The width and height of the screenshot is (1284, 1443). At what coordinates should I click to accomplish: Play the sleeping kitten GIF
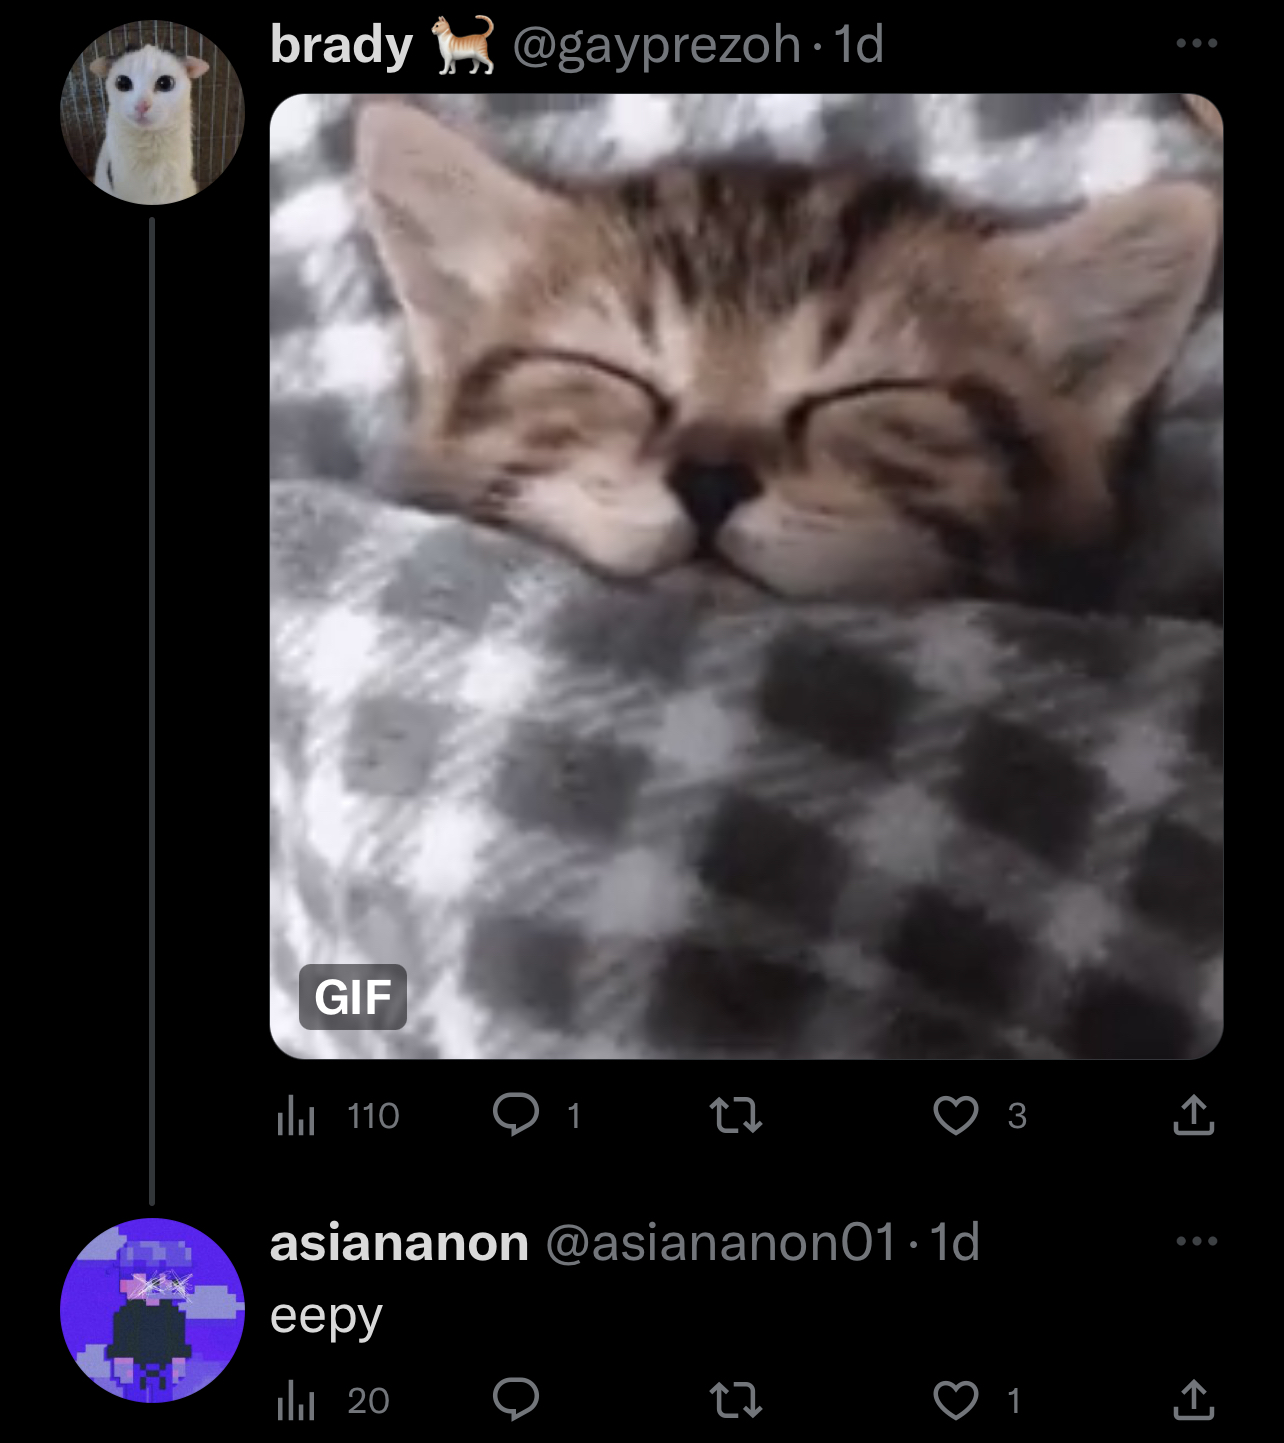(x=746, y=576)
